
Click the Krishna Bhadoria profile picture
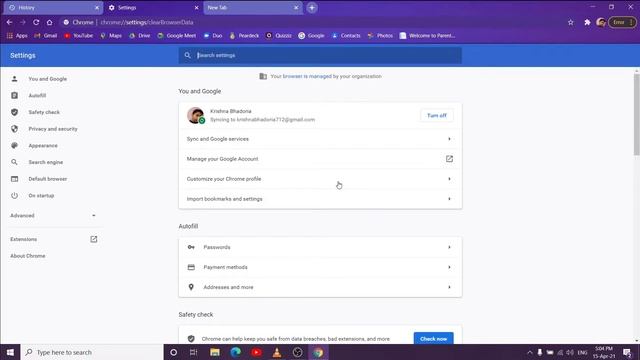tap(196, 116)
